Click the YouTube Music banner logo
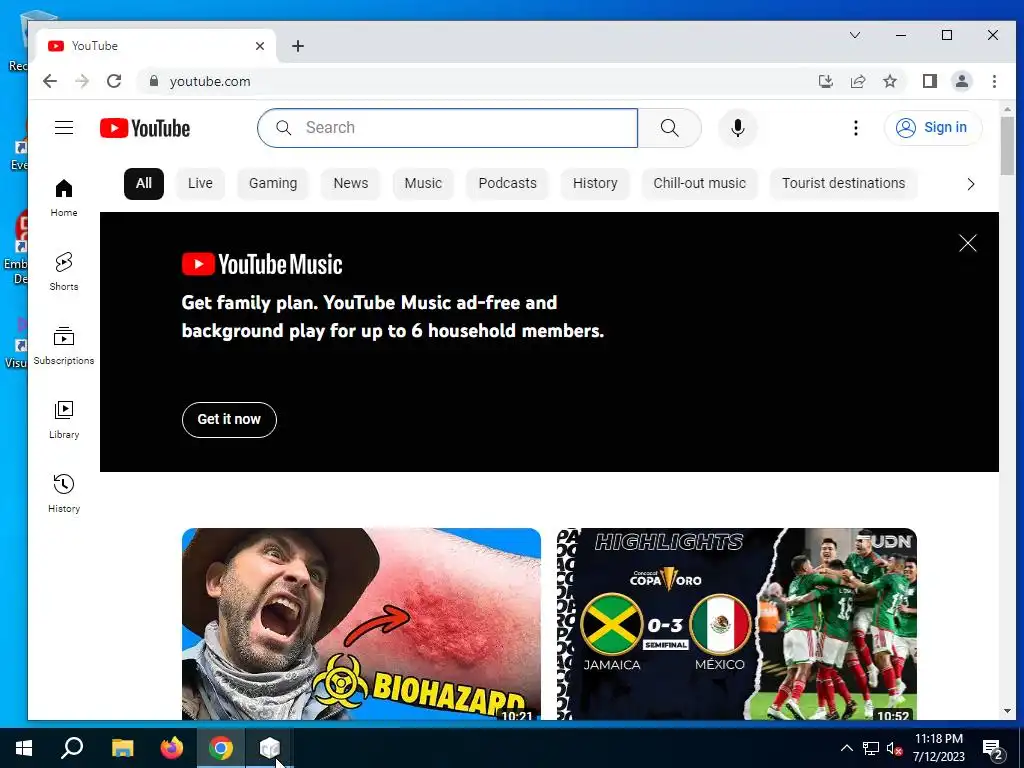 (262, 264)
